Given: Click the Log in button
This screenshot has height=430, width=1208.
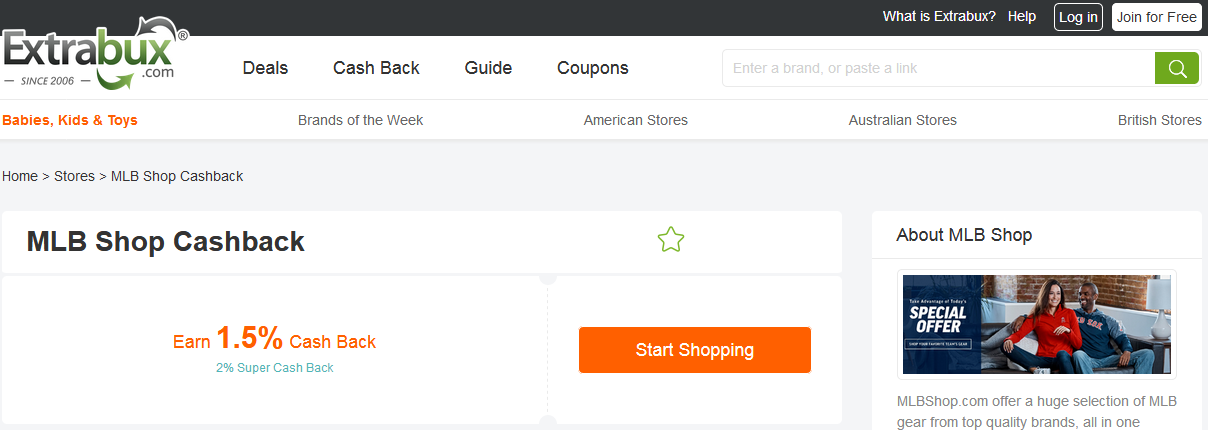Looking at the screenshot, I should (x=1078, y=17).
